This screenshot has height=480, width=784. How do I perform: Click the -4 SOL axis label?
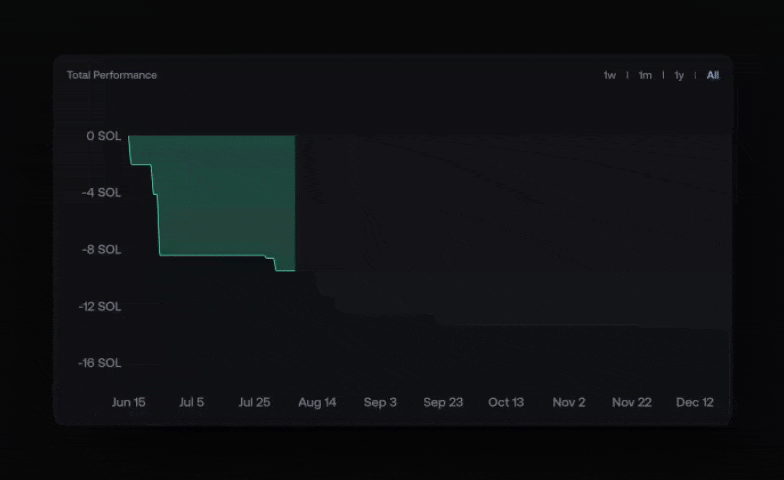coord(101,193)
